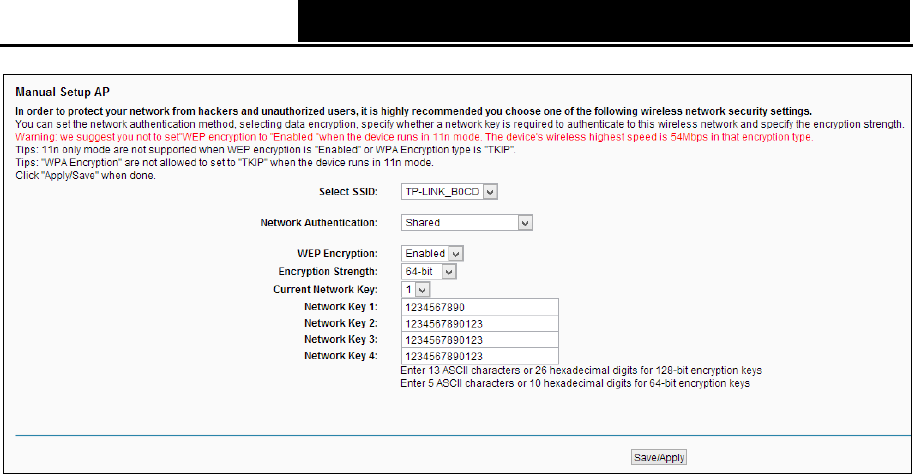This screenshot has width=913, height=474.
Task: Focus the Network Key 2 field
Action: [x=480, y=323]
